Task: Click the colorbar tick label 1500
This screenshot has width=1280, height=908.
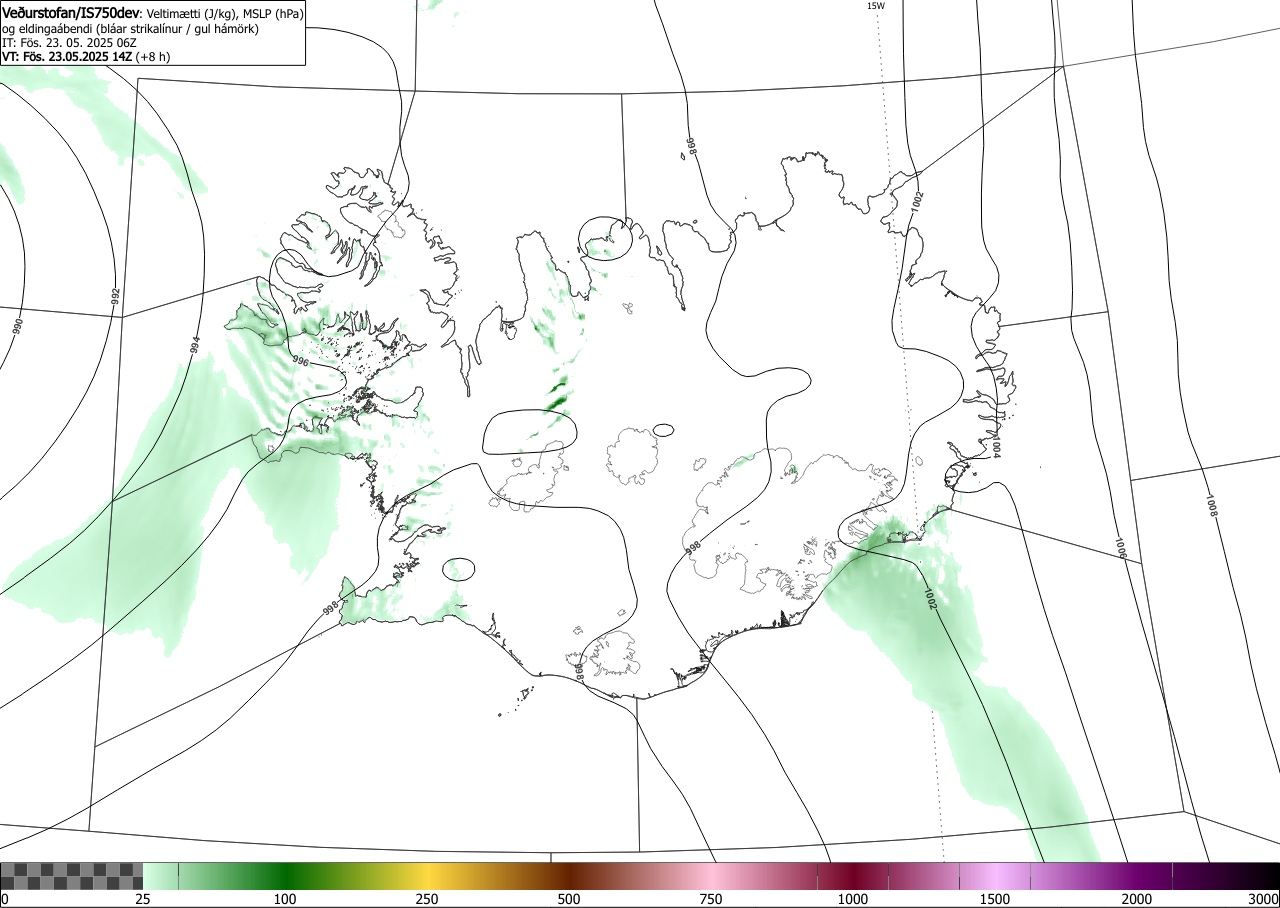Action: [x=995, y=899]
